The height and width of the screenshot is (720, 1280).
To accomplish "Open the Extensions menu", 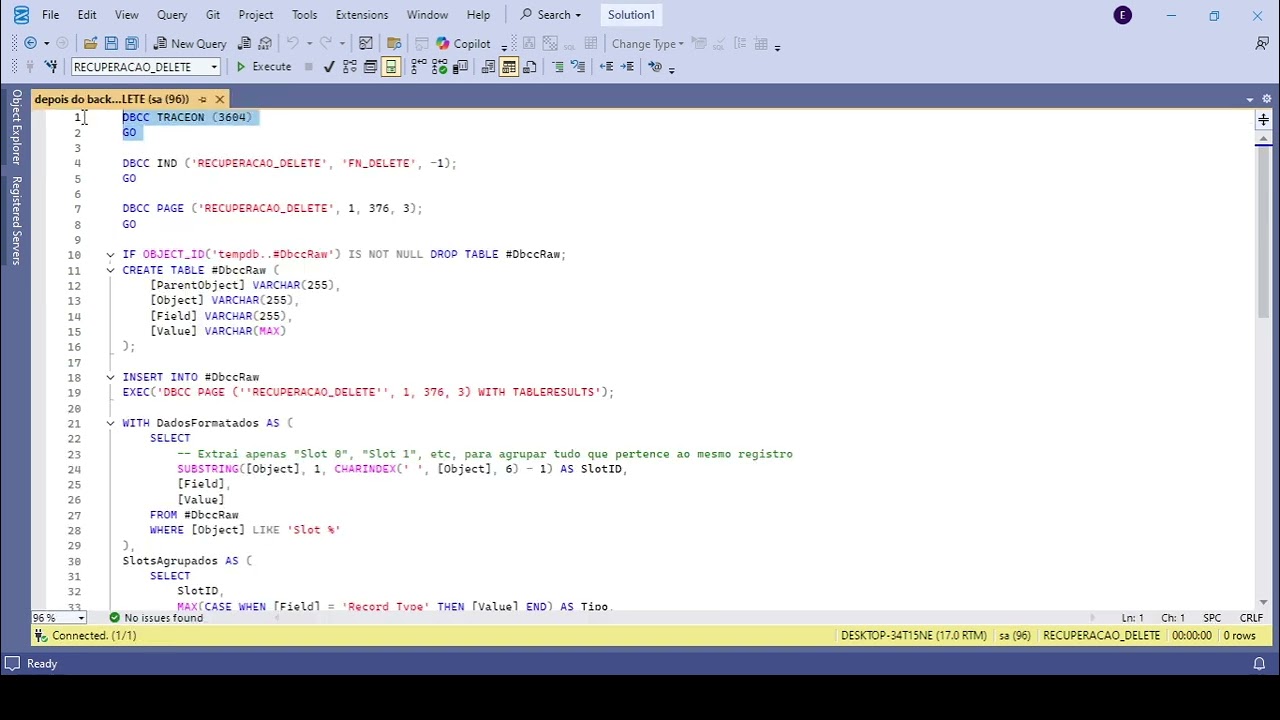I will [362, 15].
